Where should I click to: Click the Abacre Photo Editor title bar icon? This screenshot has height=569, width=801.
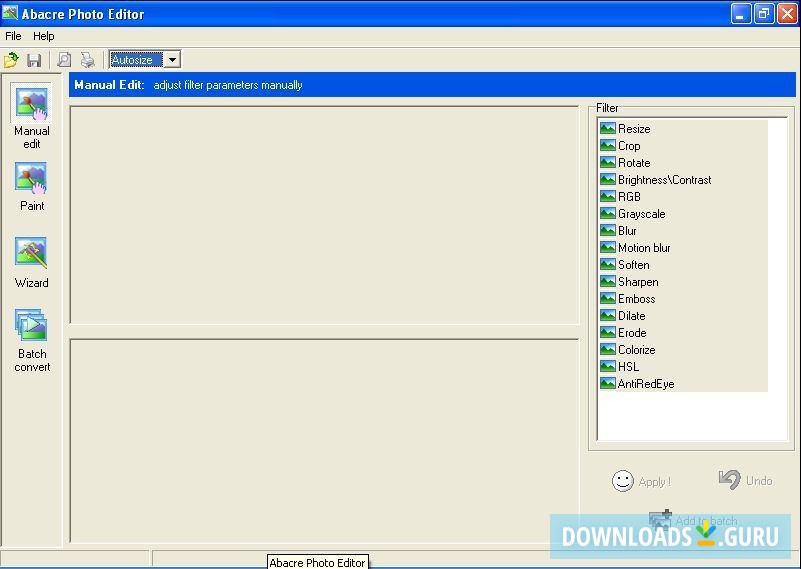pos(10,13)
